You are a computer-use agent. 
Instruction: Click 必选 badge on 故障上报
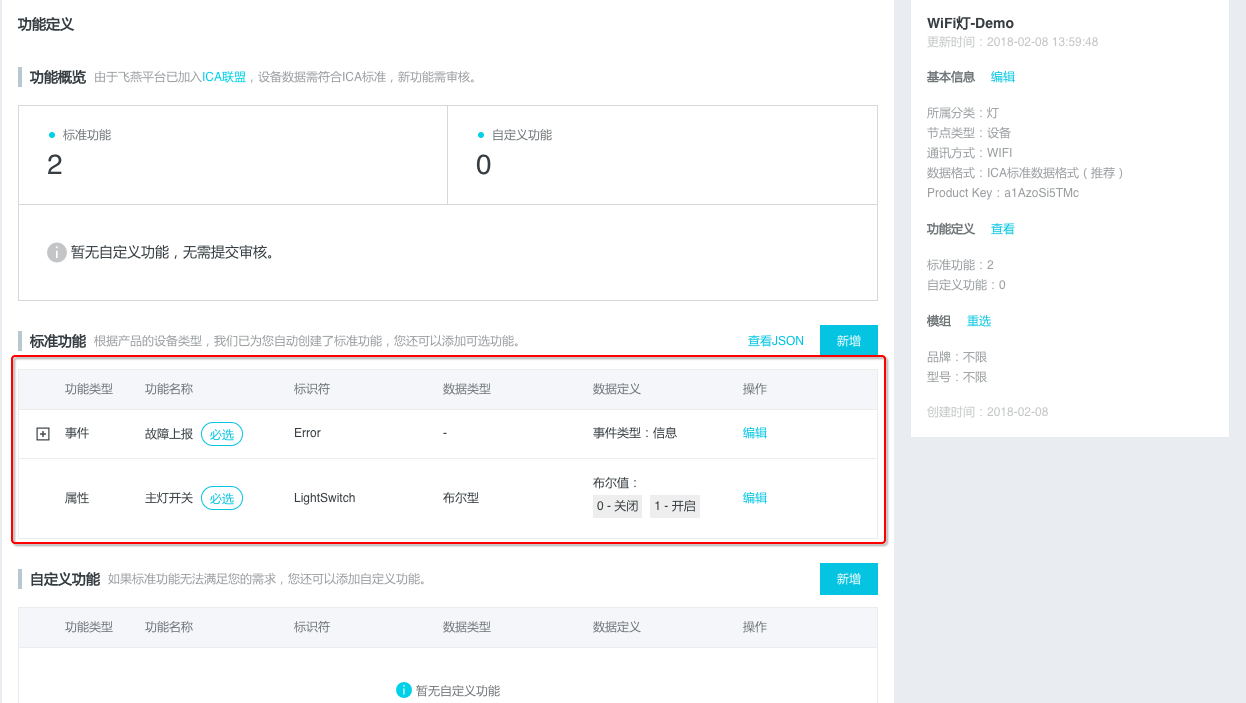point(222,434)
